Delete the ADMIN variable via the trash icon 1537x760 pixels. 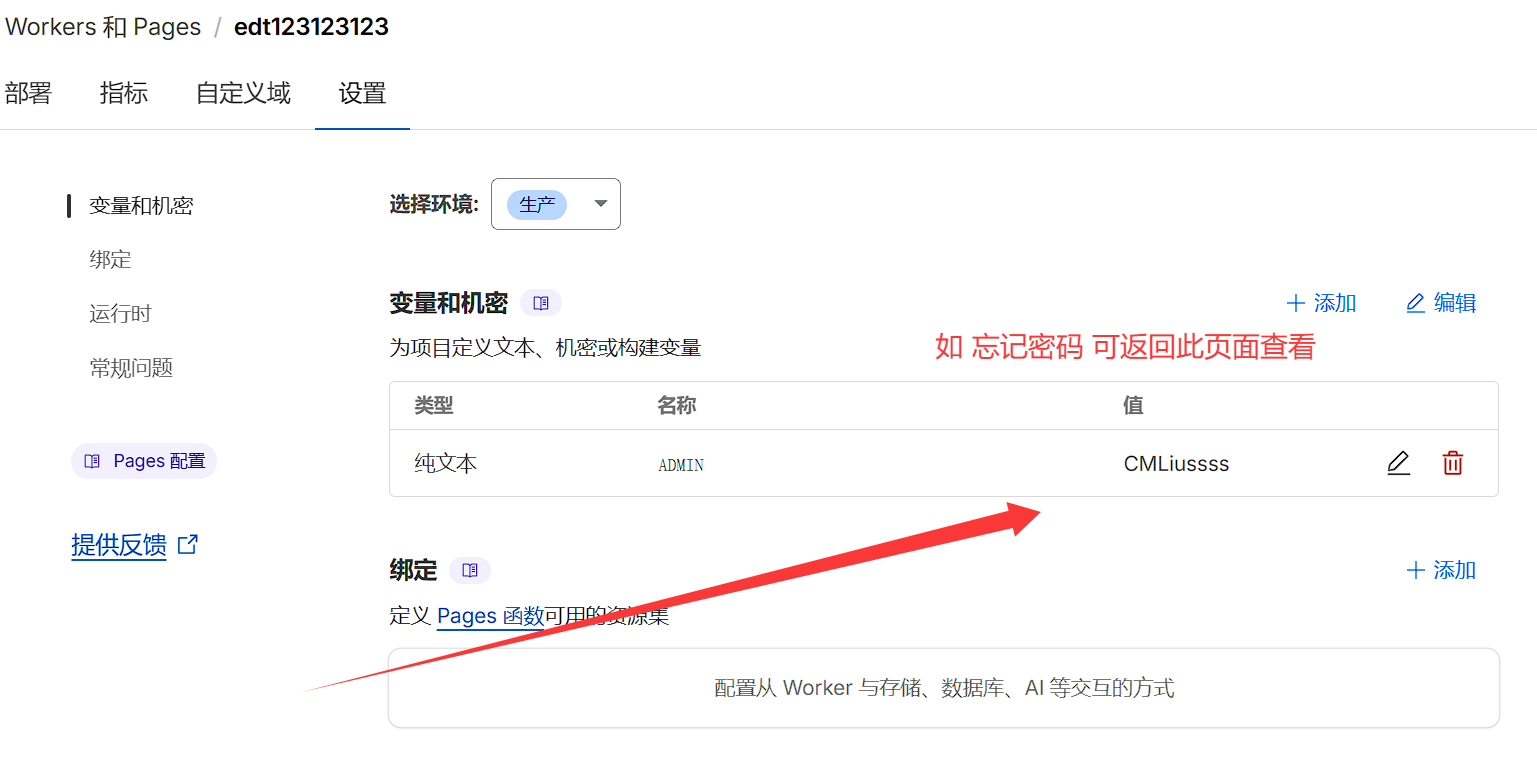point(1453,463)
